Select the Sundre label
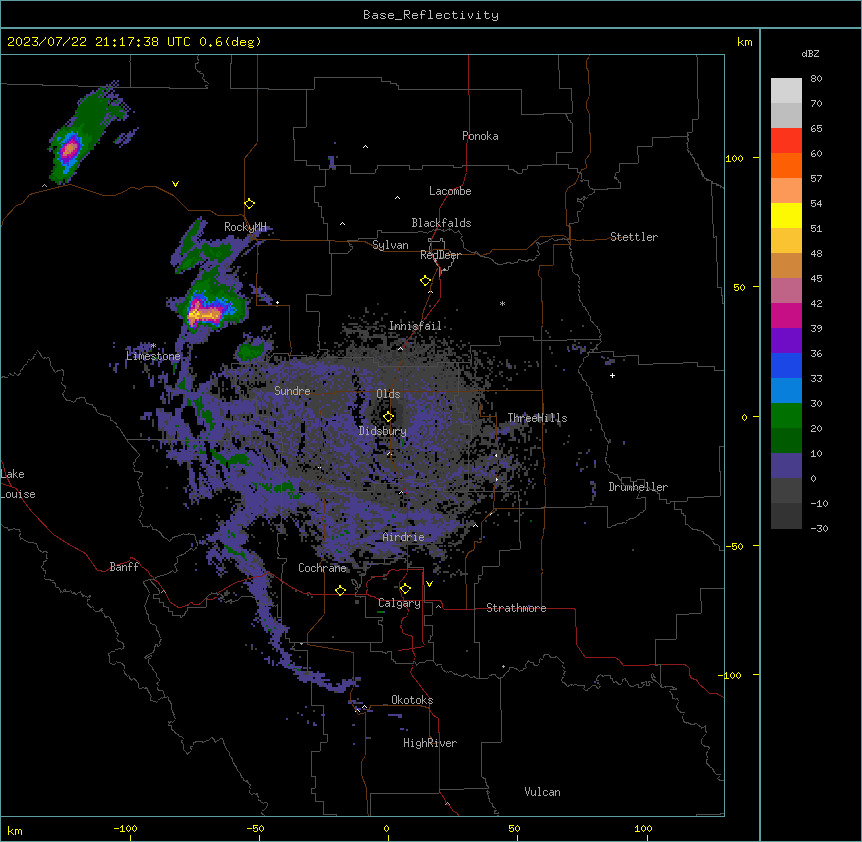The height and width of the screenshot is (842, 862). [292, 391]
